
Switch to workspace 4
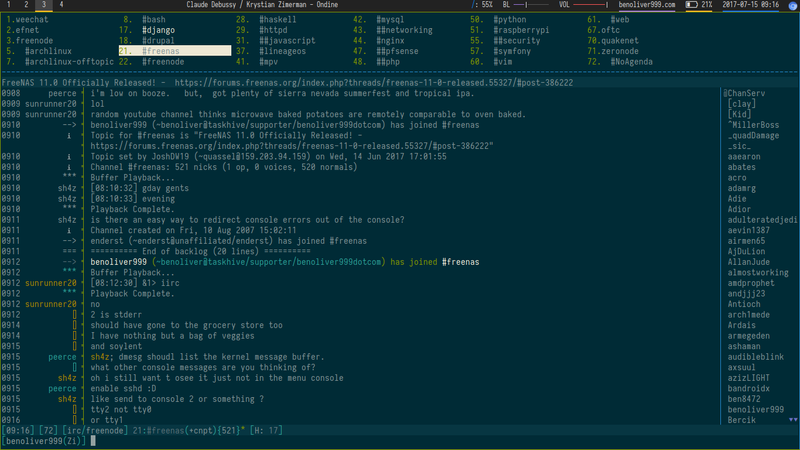[x=61, y=5]
